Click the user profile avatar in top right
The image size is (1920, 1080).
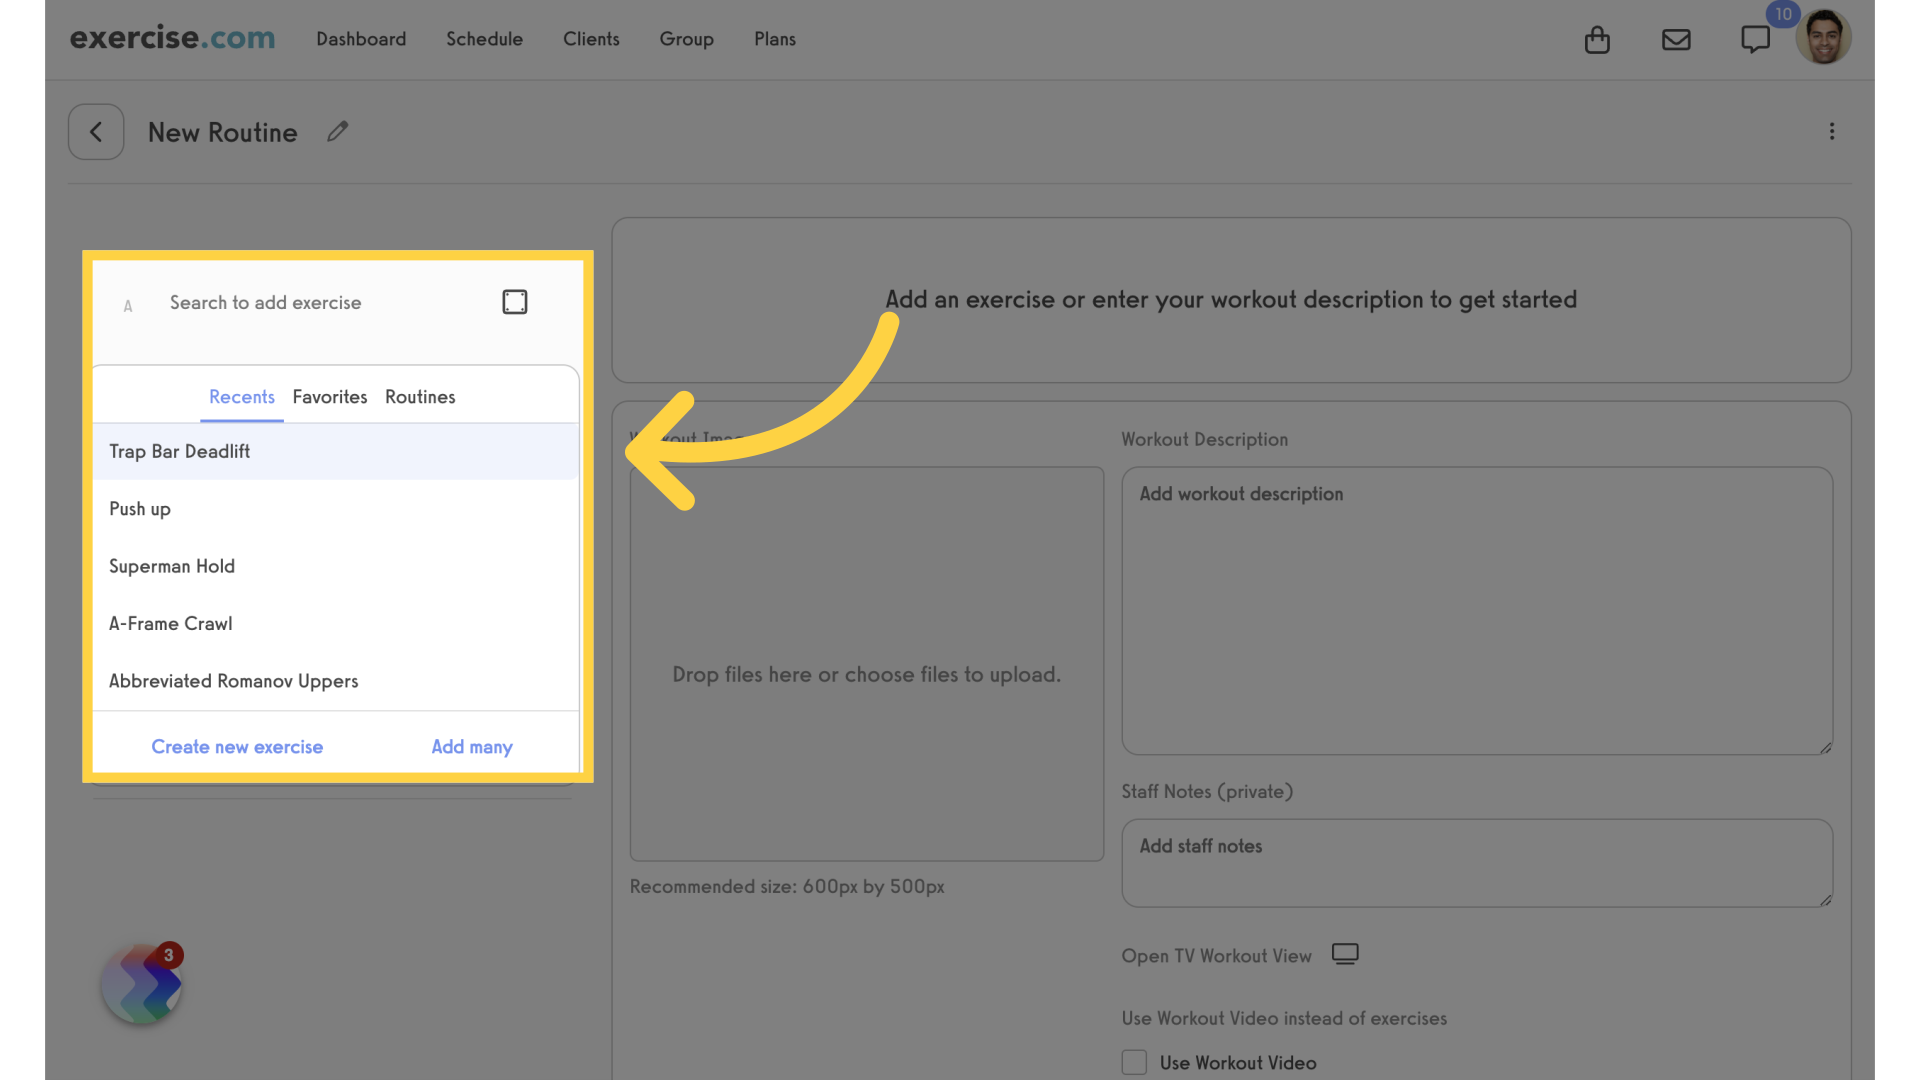1824,40
